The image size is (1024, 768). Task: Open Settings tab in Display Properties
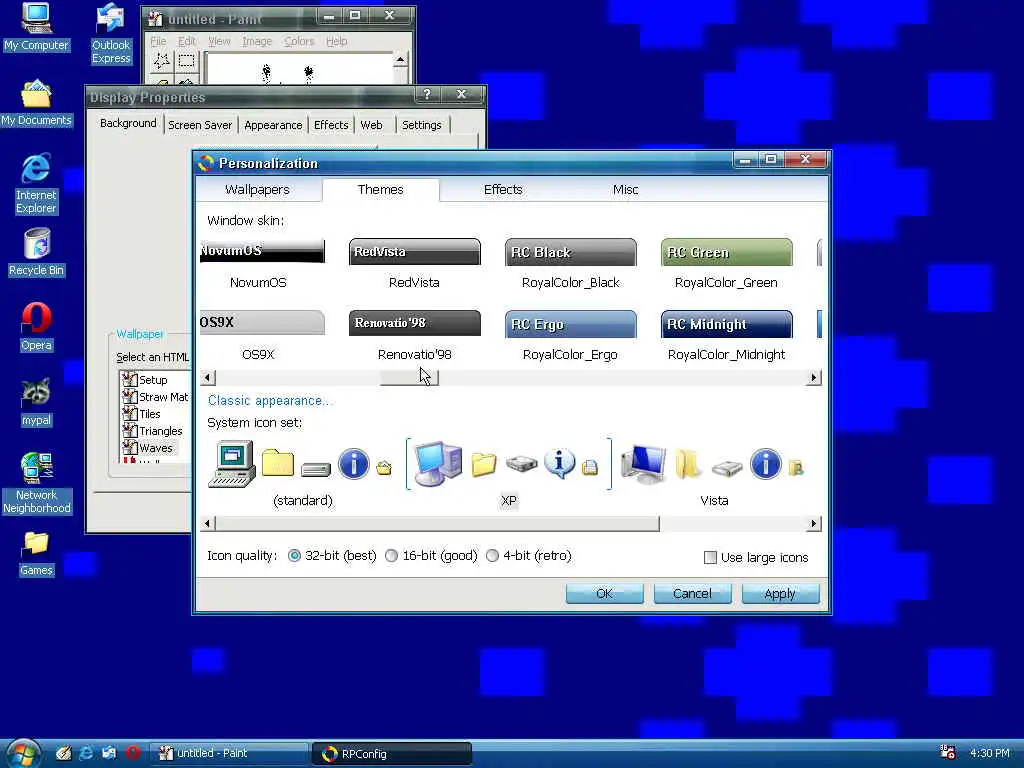pos(421,125)
